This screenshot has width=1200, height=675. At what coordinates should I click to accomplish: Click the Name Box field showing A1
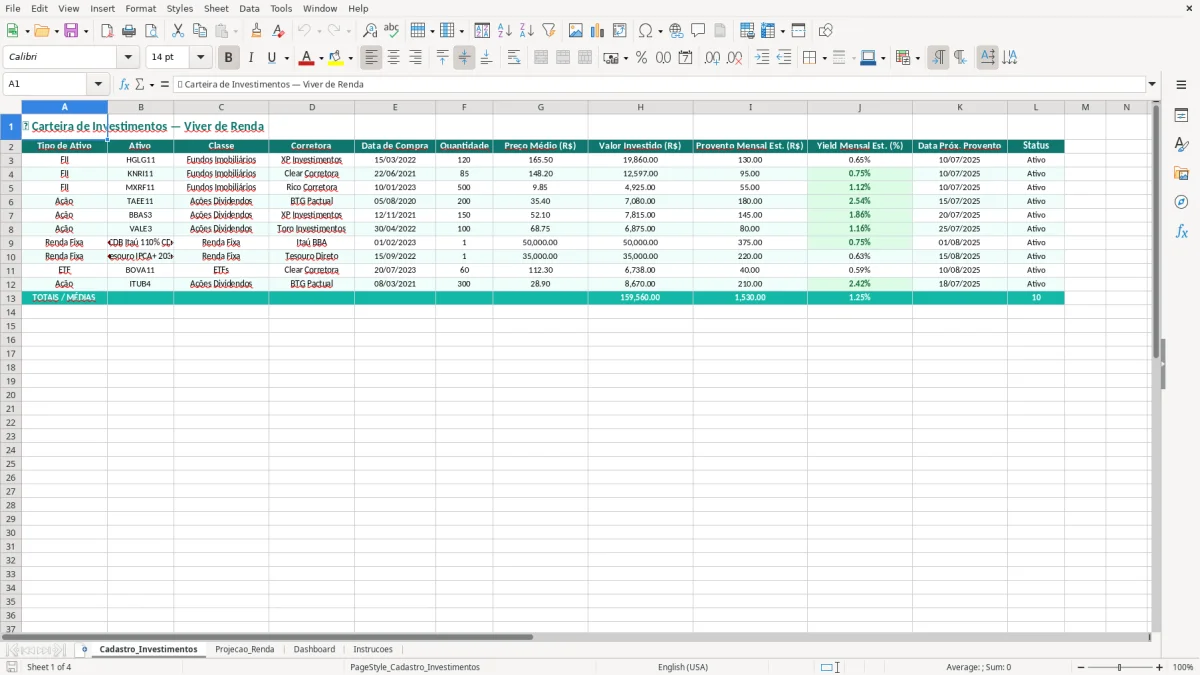pyautogui.click(x=46, y=84)
